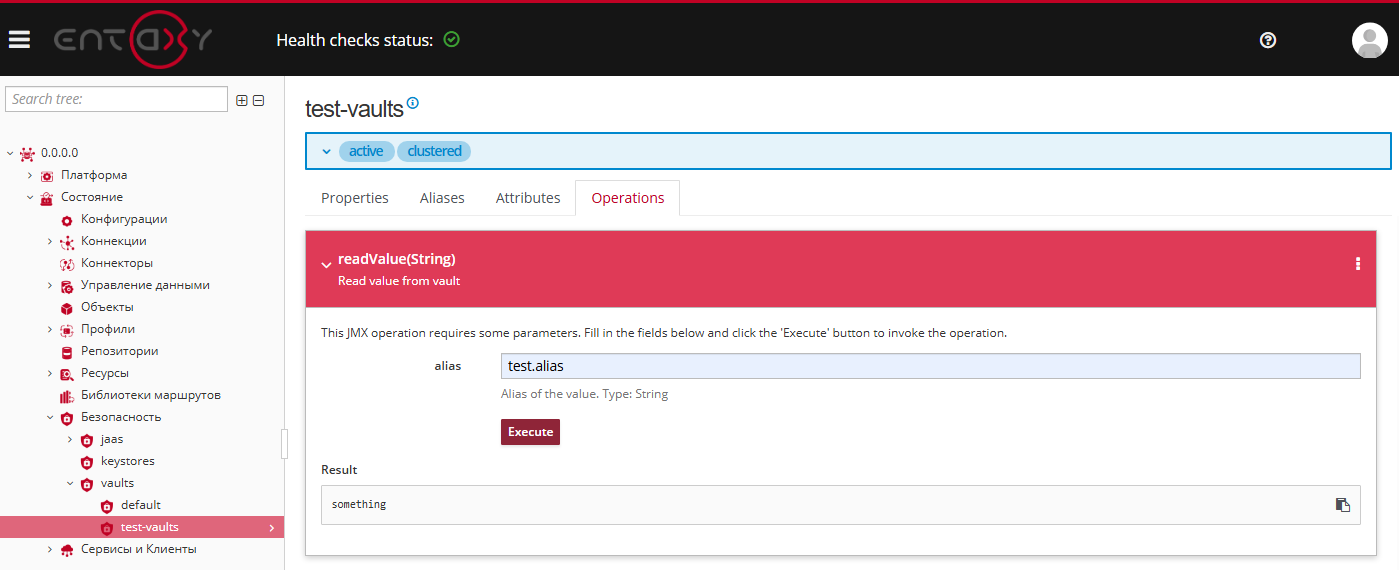1399x570 pixels.
Task: Focus the Search tree input box
Action: (116, 99)
